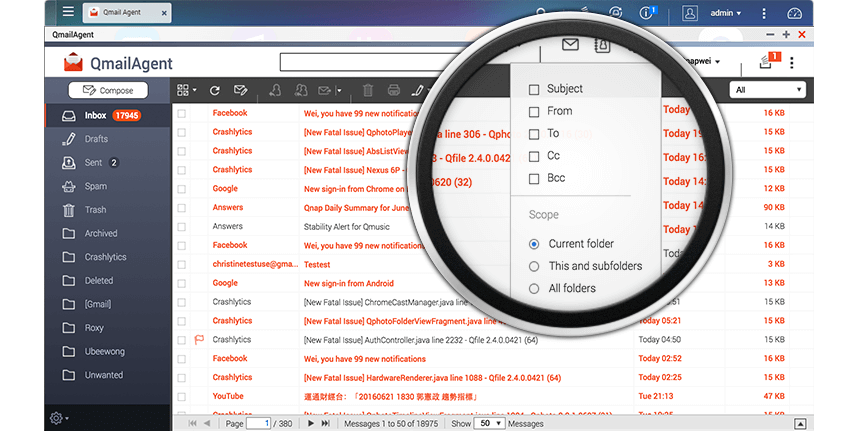Open the mail notifications icon with badge
Screen dimensions: 860x431
click(x=769, y=61)
